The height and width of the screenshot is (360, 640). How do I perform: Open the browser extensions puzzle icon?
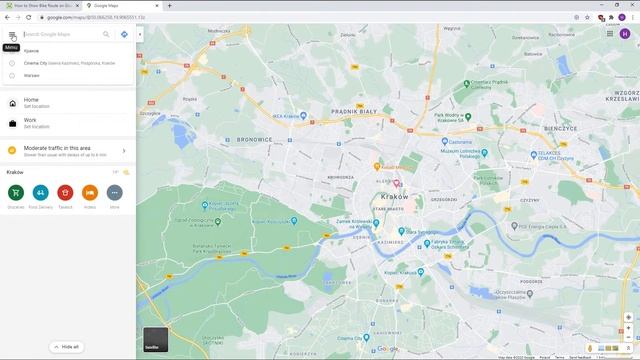pyautogui.click(x=611, y=18)
